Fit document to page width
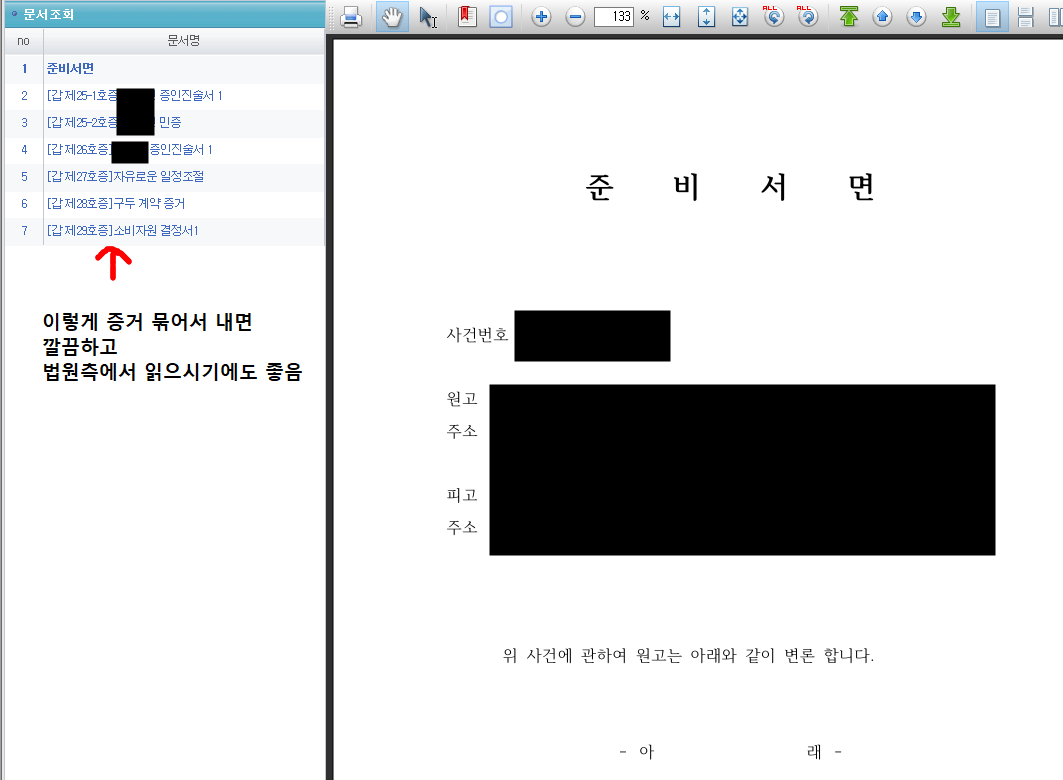 click(x=671, y=16)
